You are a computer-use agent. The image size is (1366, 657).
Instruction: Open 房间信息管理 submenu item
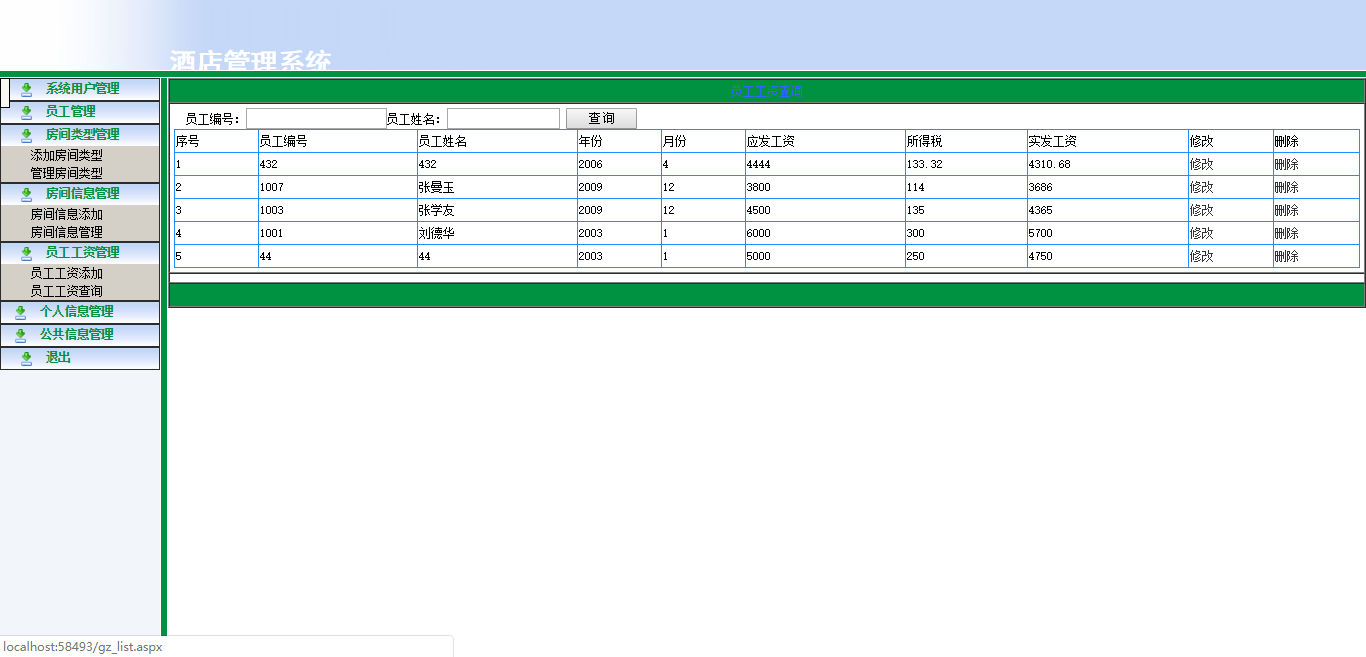tap(66, 232)
